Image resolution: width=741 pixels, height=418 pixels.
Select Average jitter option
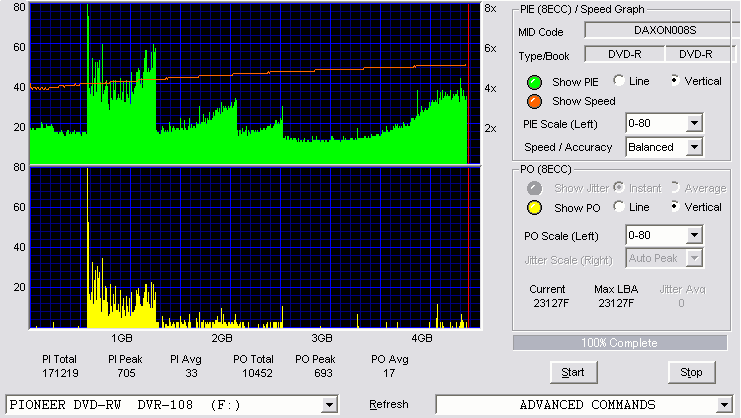[x=675, y=187]
